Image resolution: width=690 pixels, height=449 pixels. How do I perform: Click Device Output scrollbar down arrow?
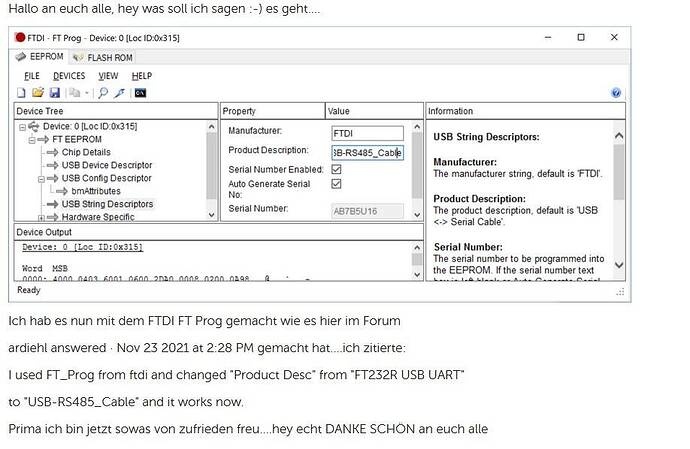tap(417, 274)
